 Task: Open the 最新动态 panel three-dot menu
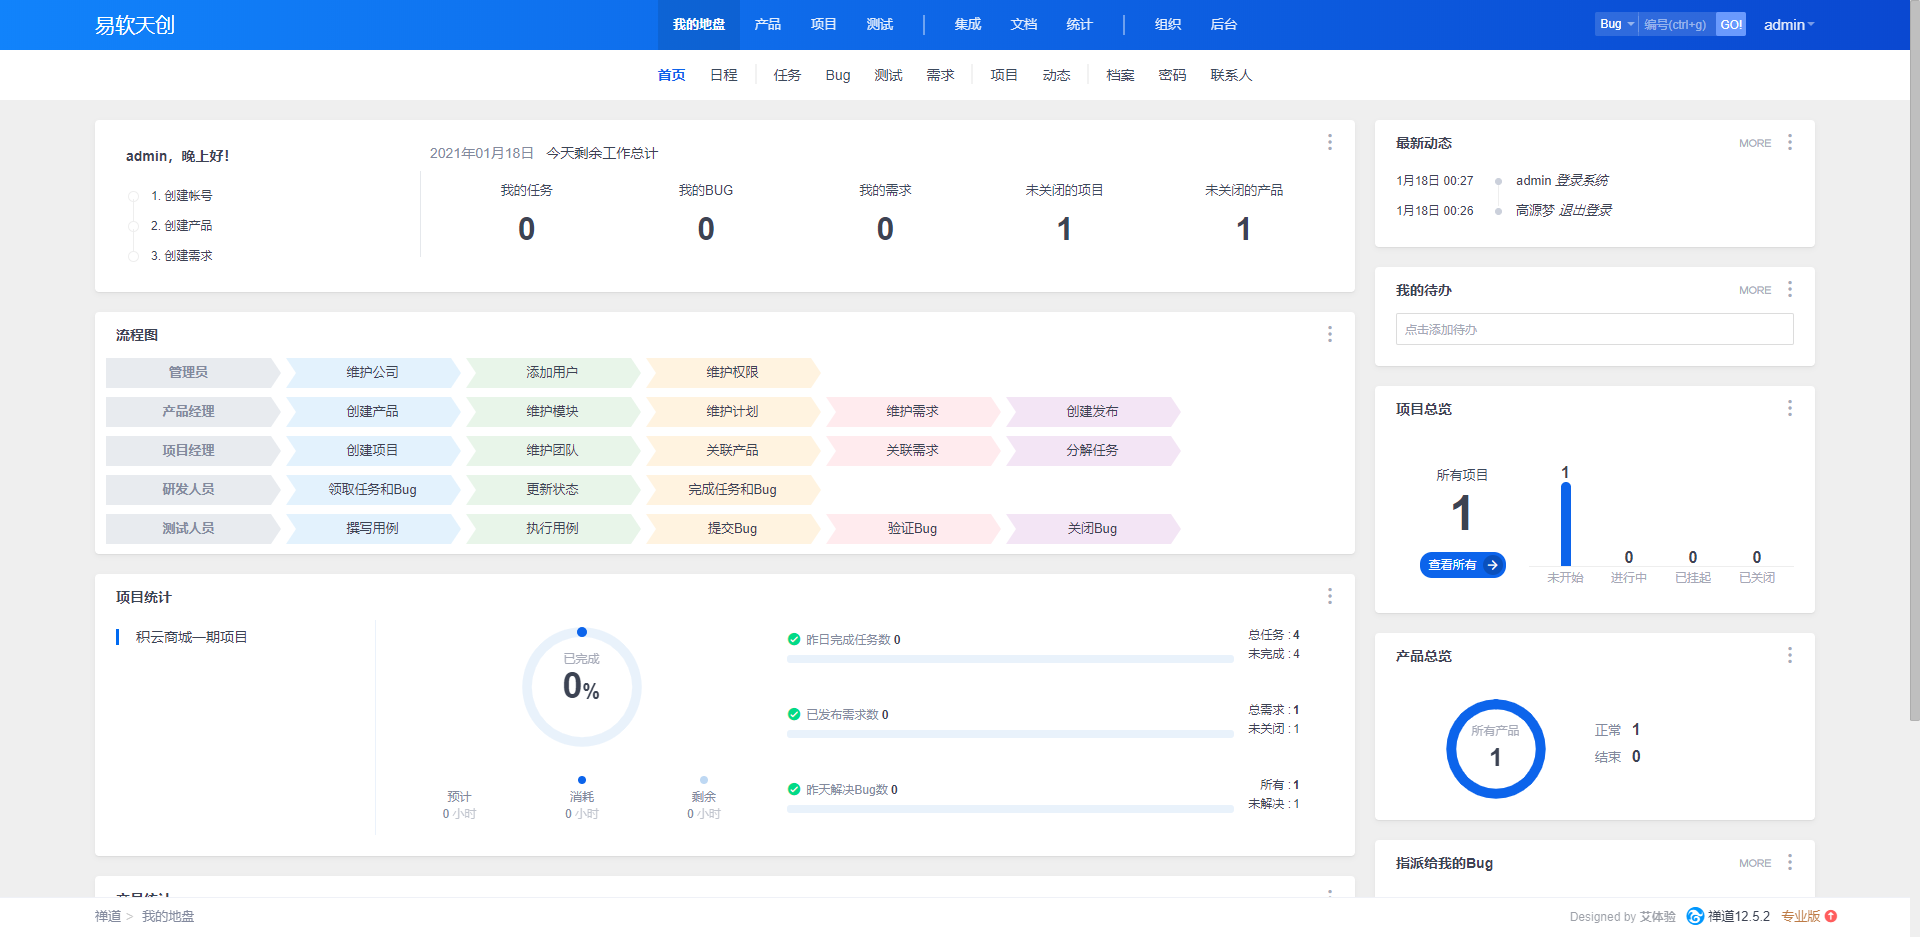coord(1789,142)
